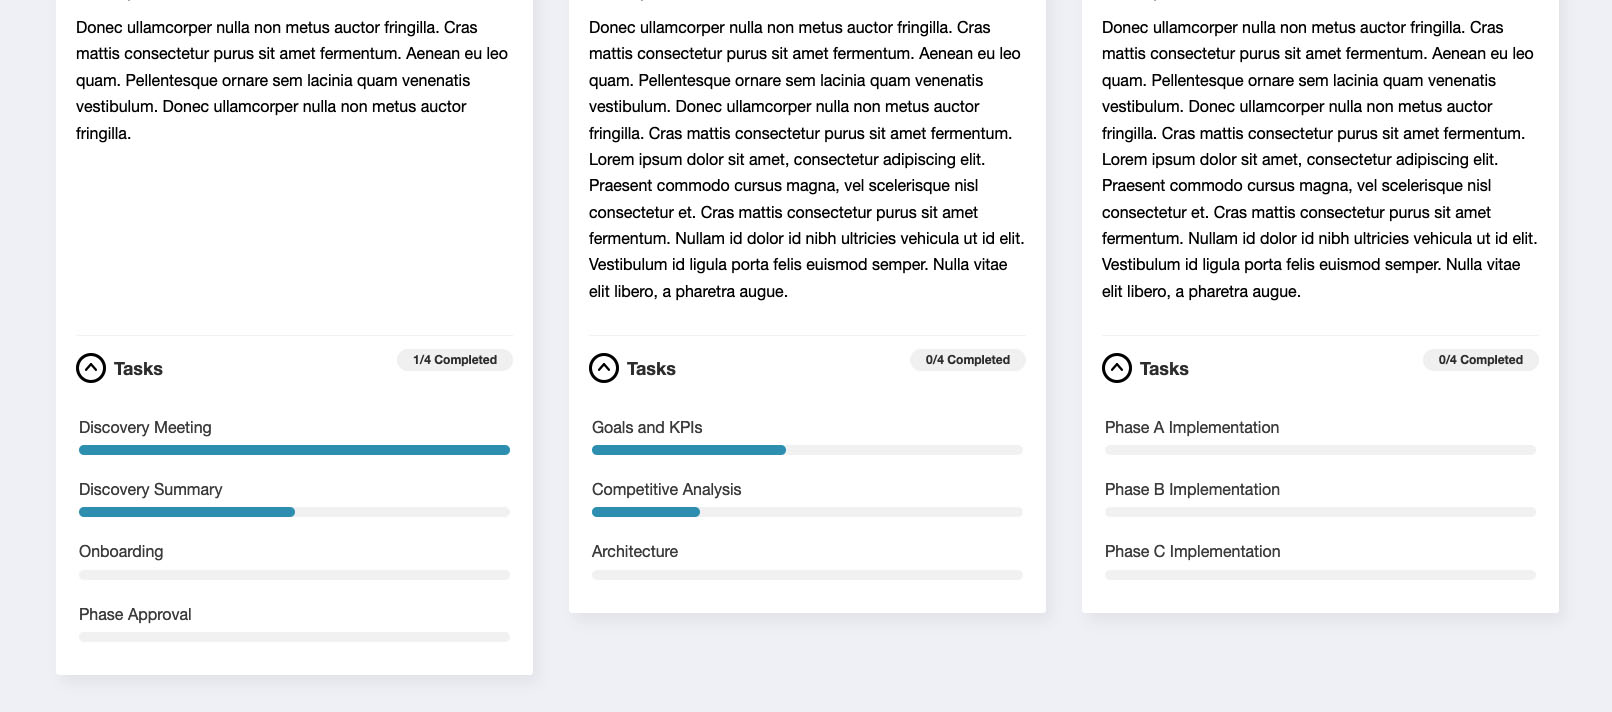
Task: Open the Phase Approval task
Action: [135, 614]
